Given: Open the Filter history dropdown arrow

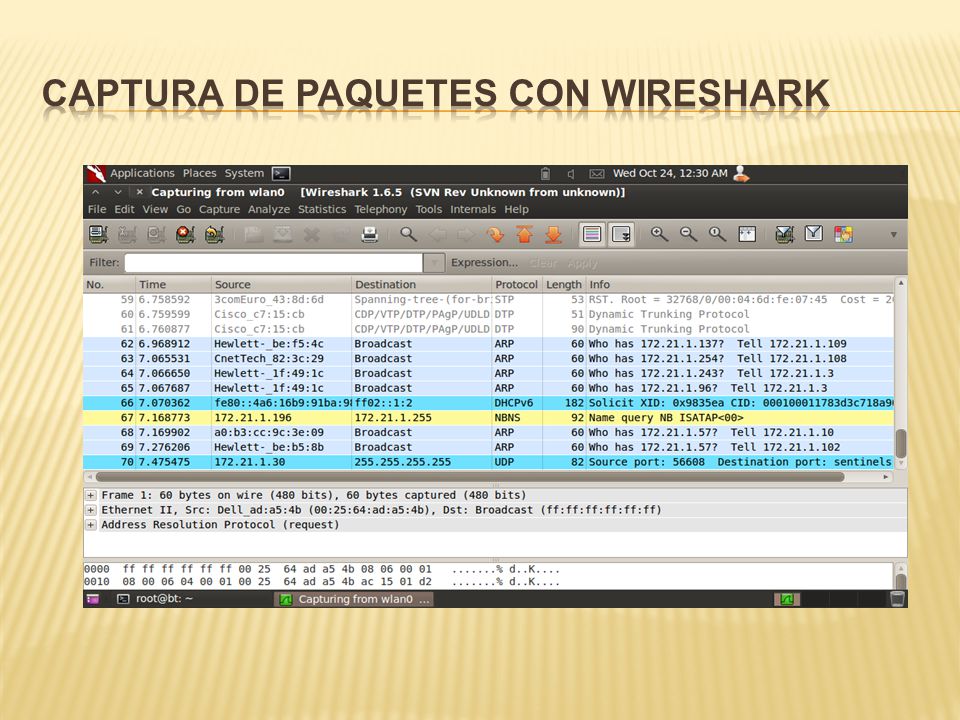Looking at the screenshot, I should pyautogui.click(x=434, y=263).
